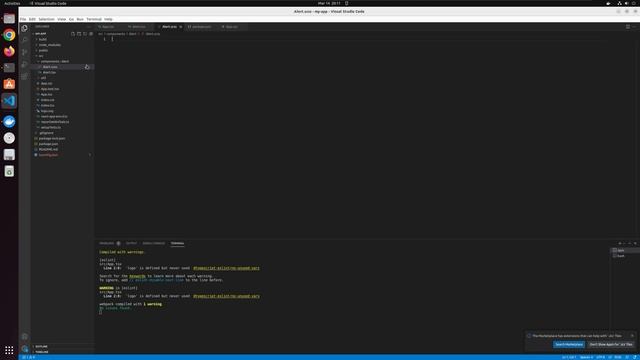Open Files manager from the dock
The height and width of the screenshot is (360, 640).
point(9,18)
